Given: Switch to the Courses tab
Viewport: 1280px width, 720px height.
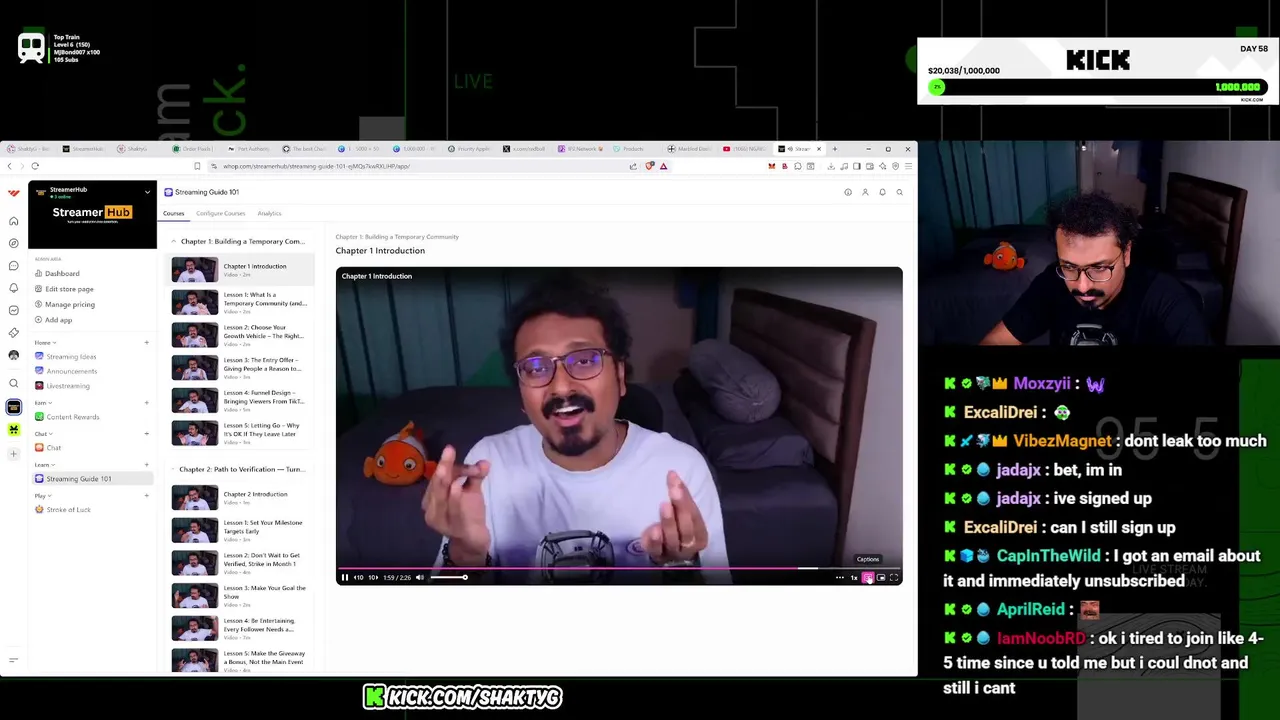Looking at the screenshot, I should pos(174,213).
